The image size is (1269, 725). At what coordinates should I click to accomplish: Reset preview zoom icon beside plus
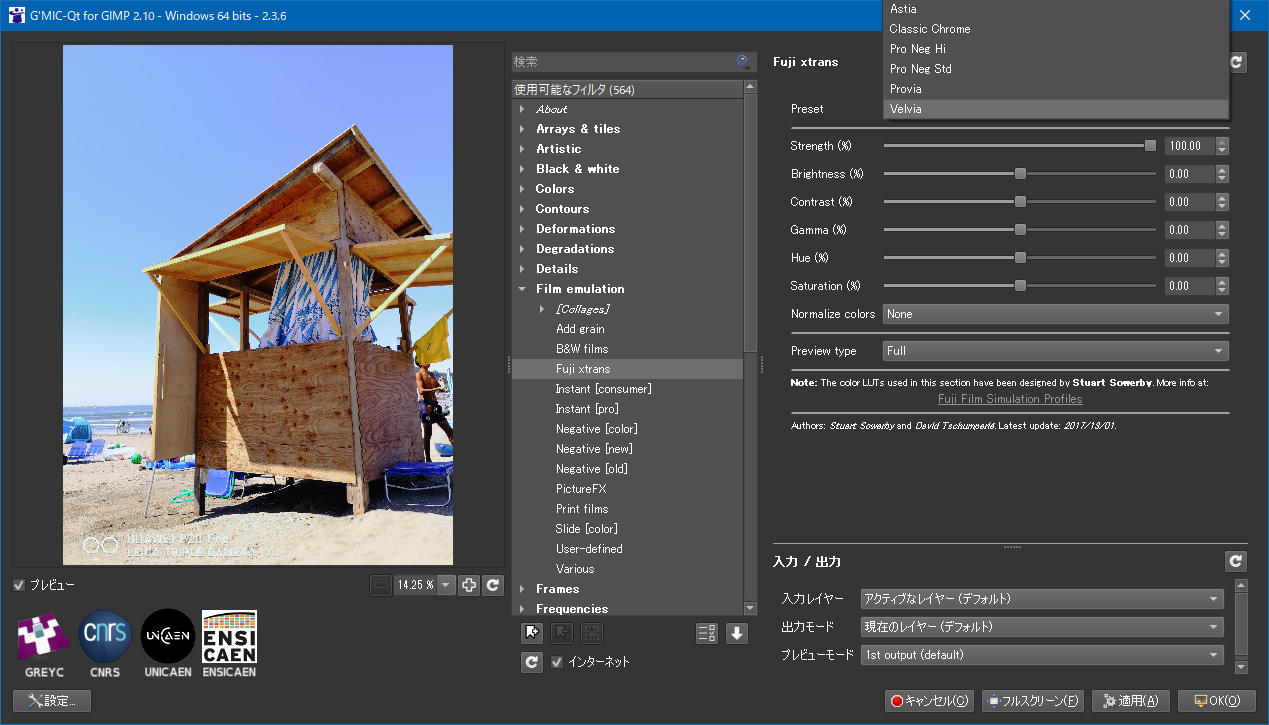493,585
